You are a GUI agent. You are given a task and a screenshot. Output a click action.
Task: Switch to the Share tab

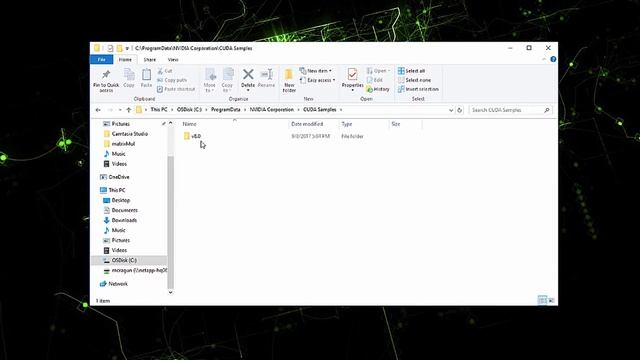150,60
